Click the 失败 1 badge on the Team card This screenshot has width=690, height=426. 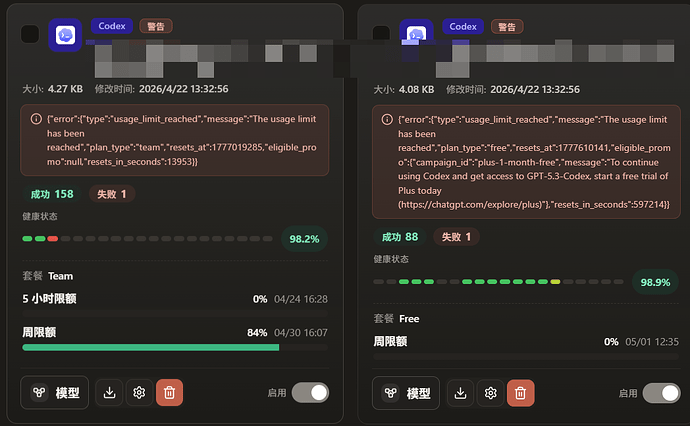[x=112, y=194]
